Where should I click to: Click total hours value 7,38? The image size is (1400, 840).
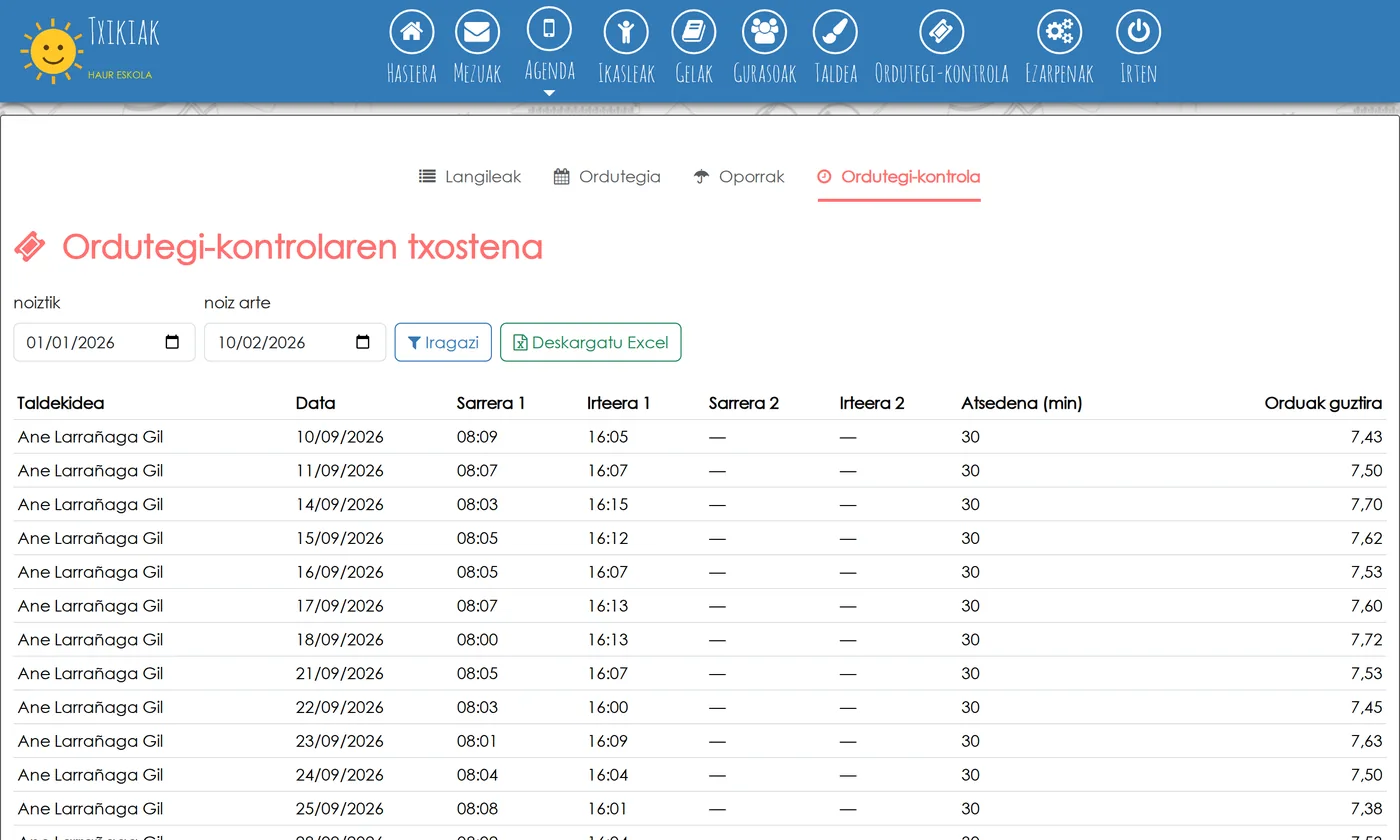pos(1366,808)
